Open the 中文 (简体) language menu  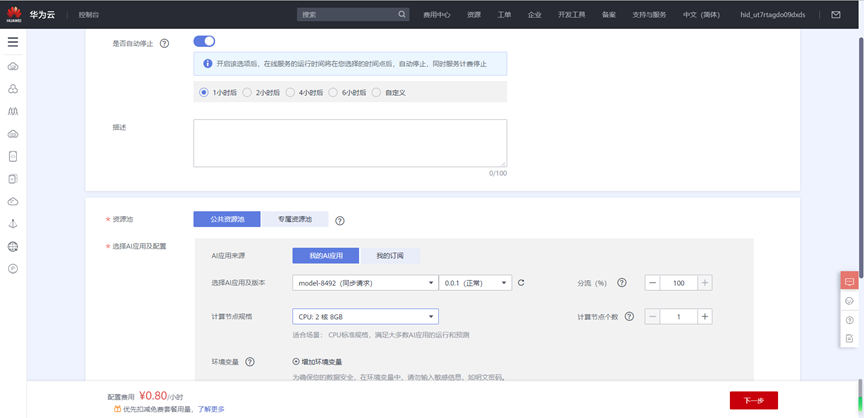coord(701,15)
